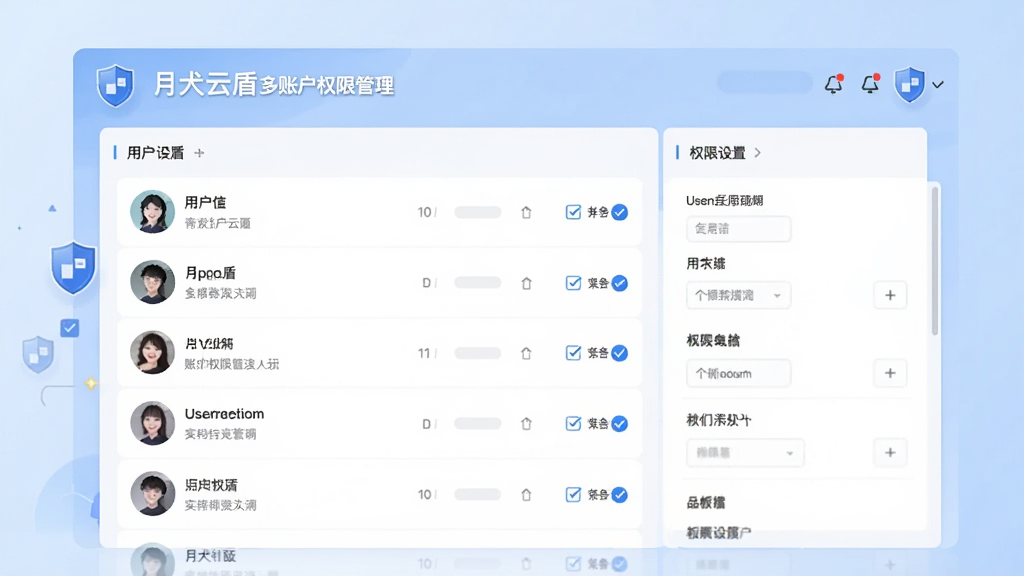Click upload arrow icon in 月ppo盾 row

[526, 283]
